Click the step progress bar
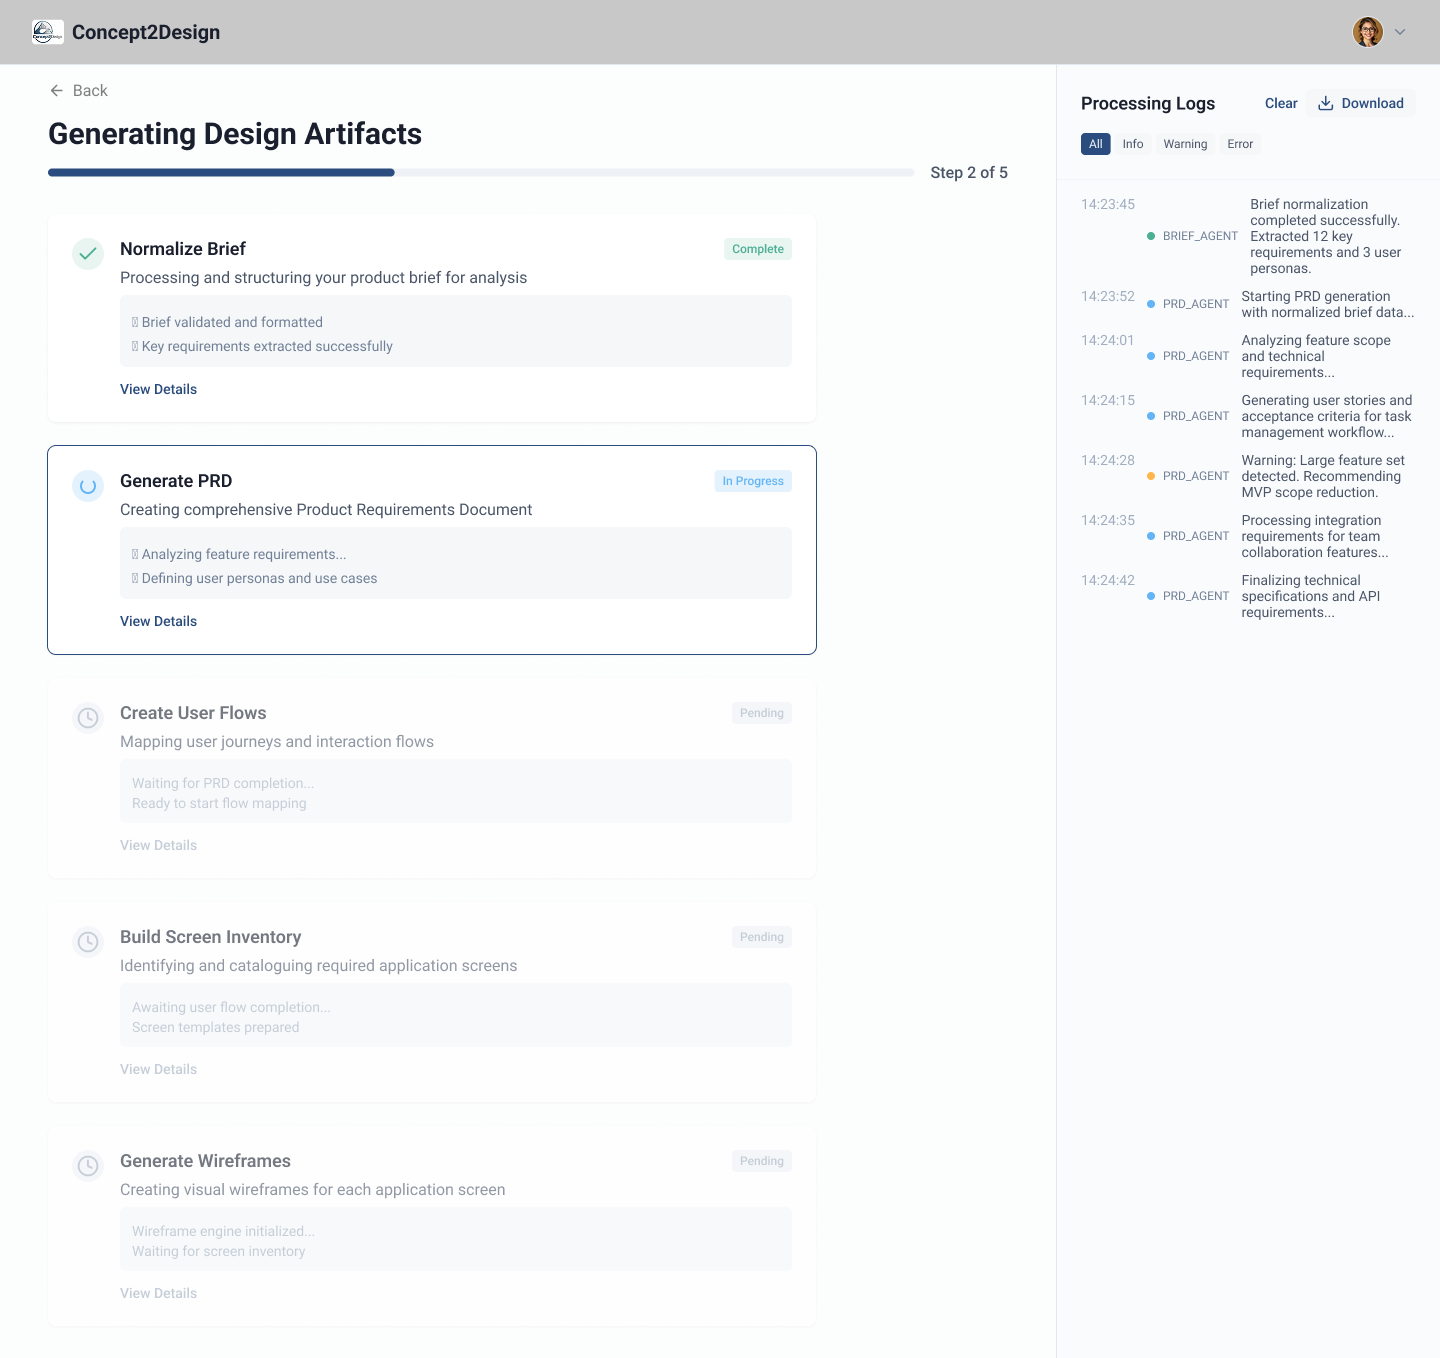1440x1358 pixels. point(481,172)
